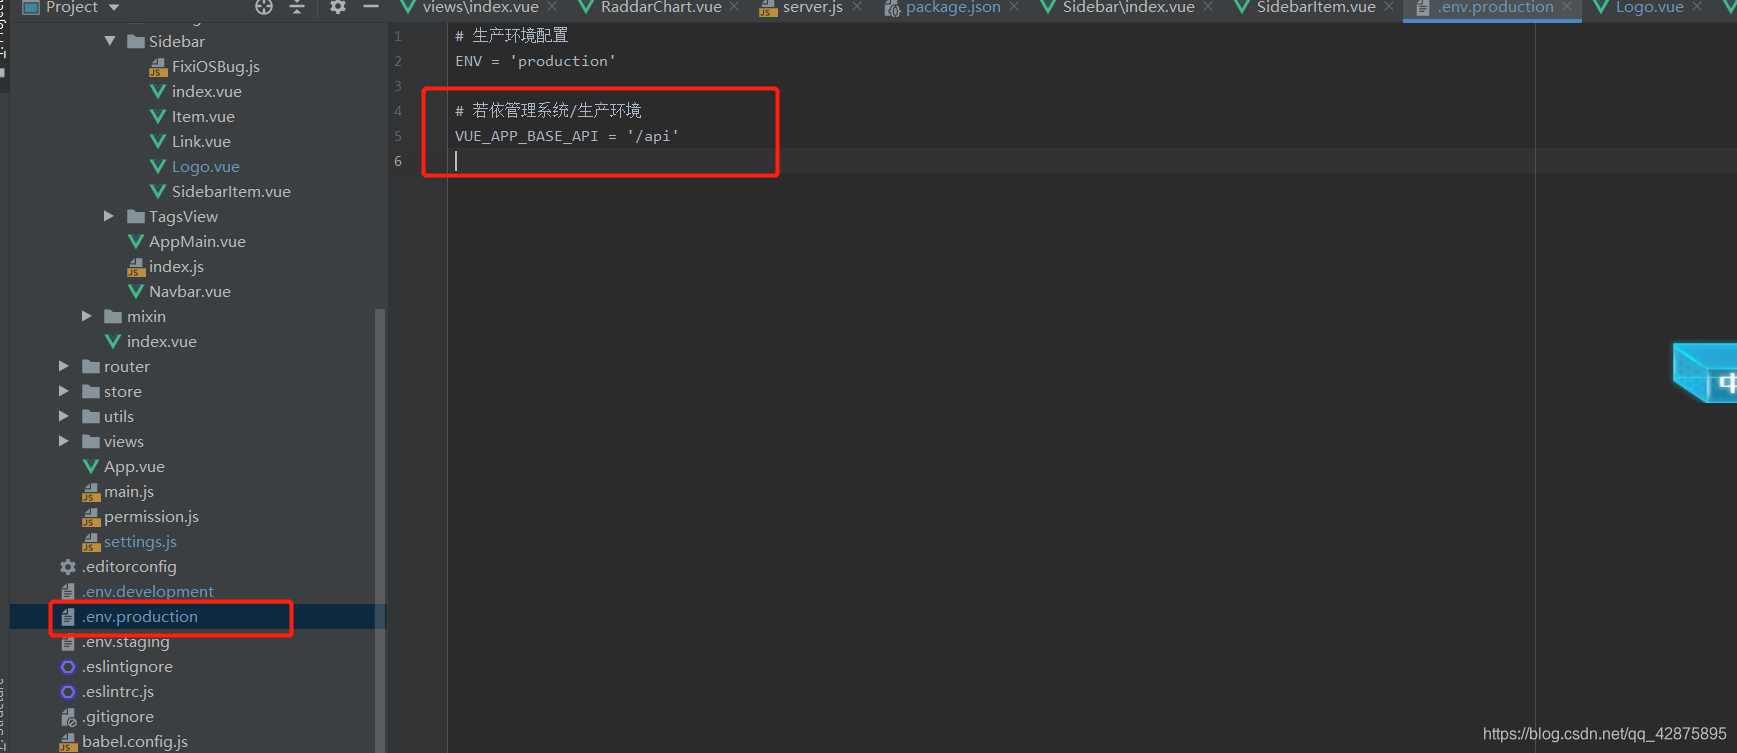Click the TagsView folder icon
Image resolution: width=1737 pixels, height=753 pixels.
point(136,216)
